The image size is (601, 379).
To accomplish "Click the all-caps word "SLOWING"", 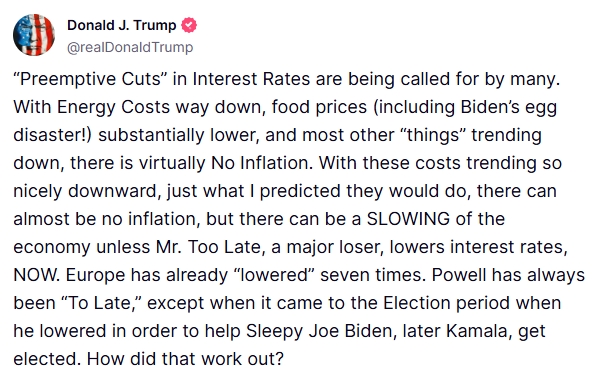I will pyautogui.click(x=408, y=219).
